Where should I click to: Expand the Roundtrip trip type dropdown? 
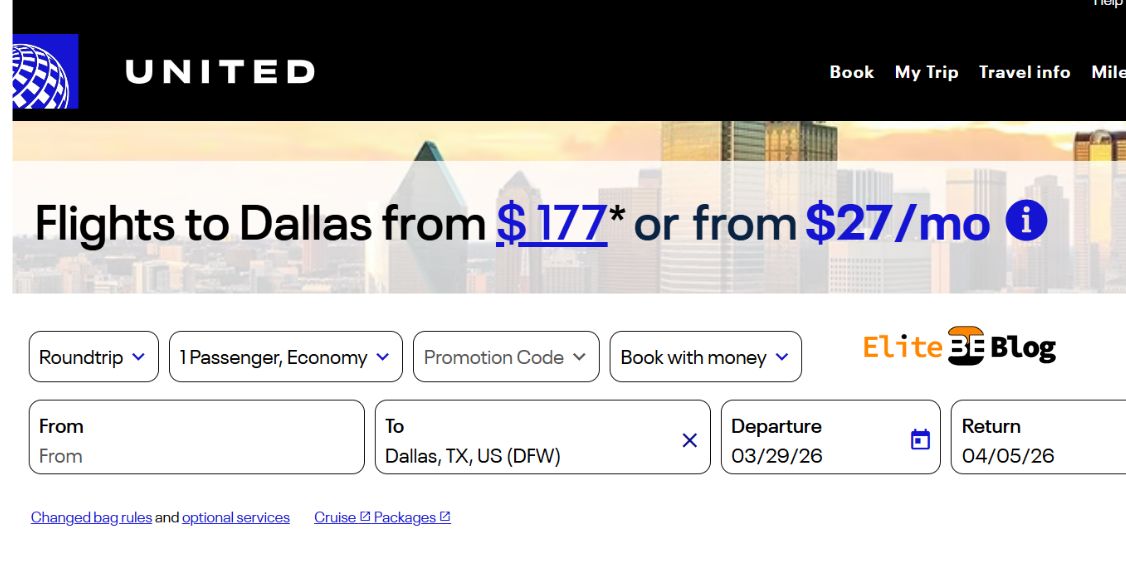tap(93, 357)
